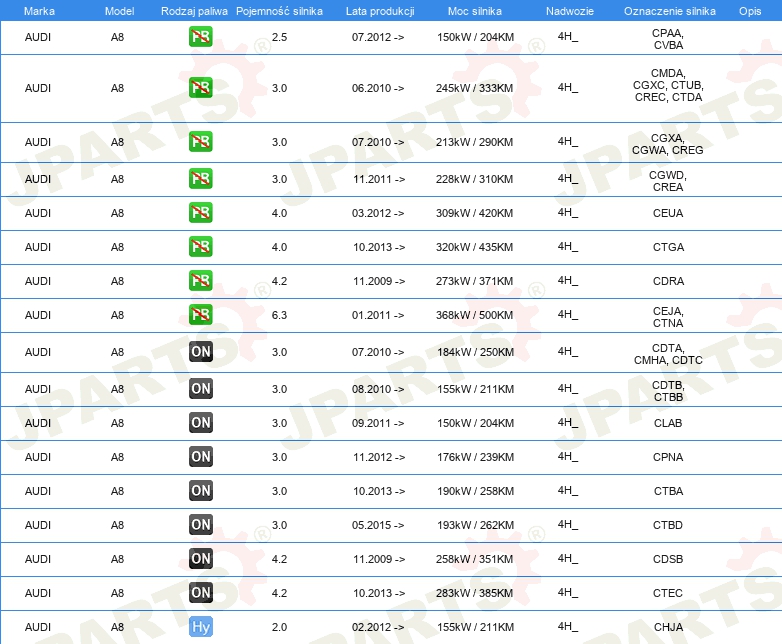The height and width of the screenshot is (644, 782).
Task: Click the ON diesel icon in the 283kW row
Action: [x=201, y=593]
